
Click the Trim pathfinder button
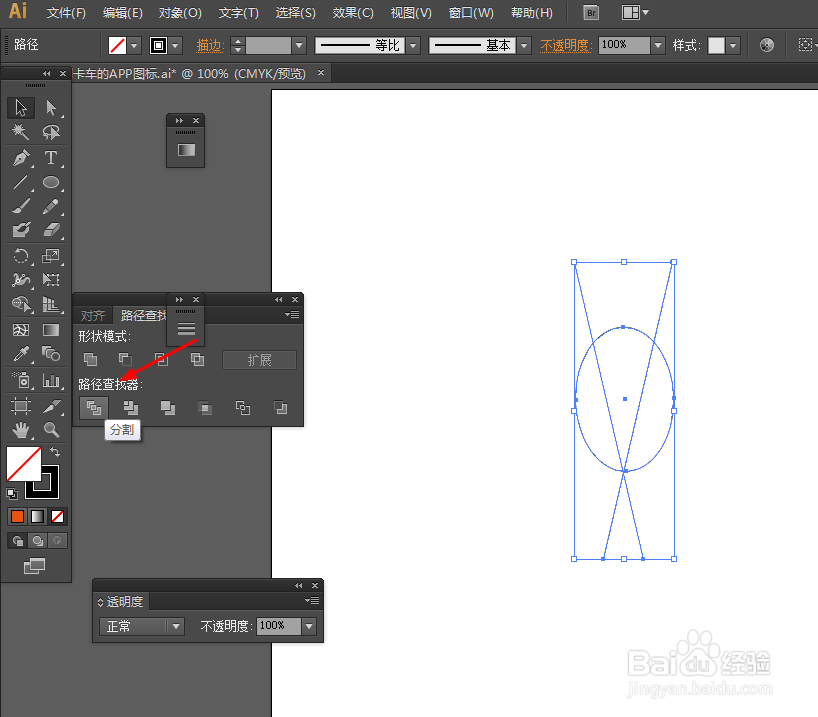pos(130,408)
